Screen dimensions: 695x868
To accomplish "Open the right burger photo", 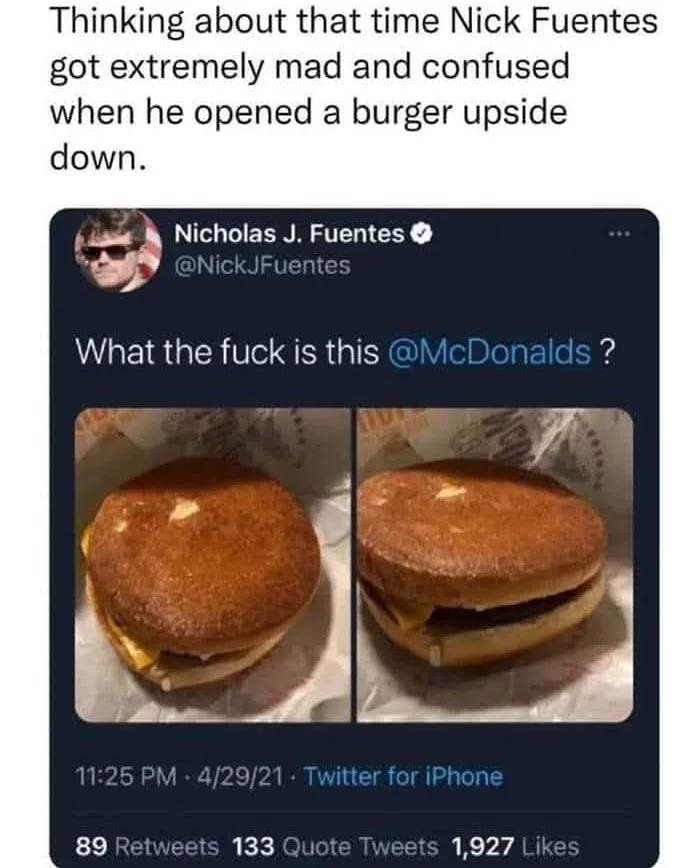I will pos(495,565).
